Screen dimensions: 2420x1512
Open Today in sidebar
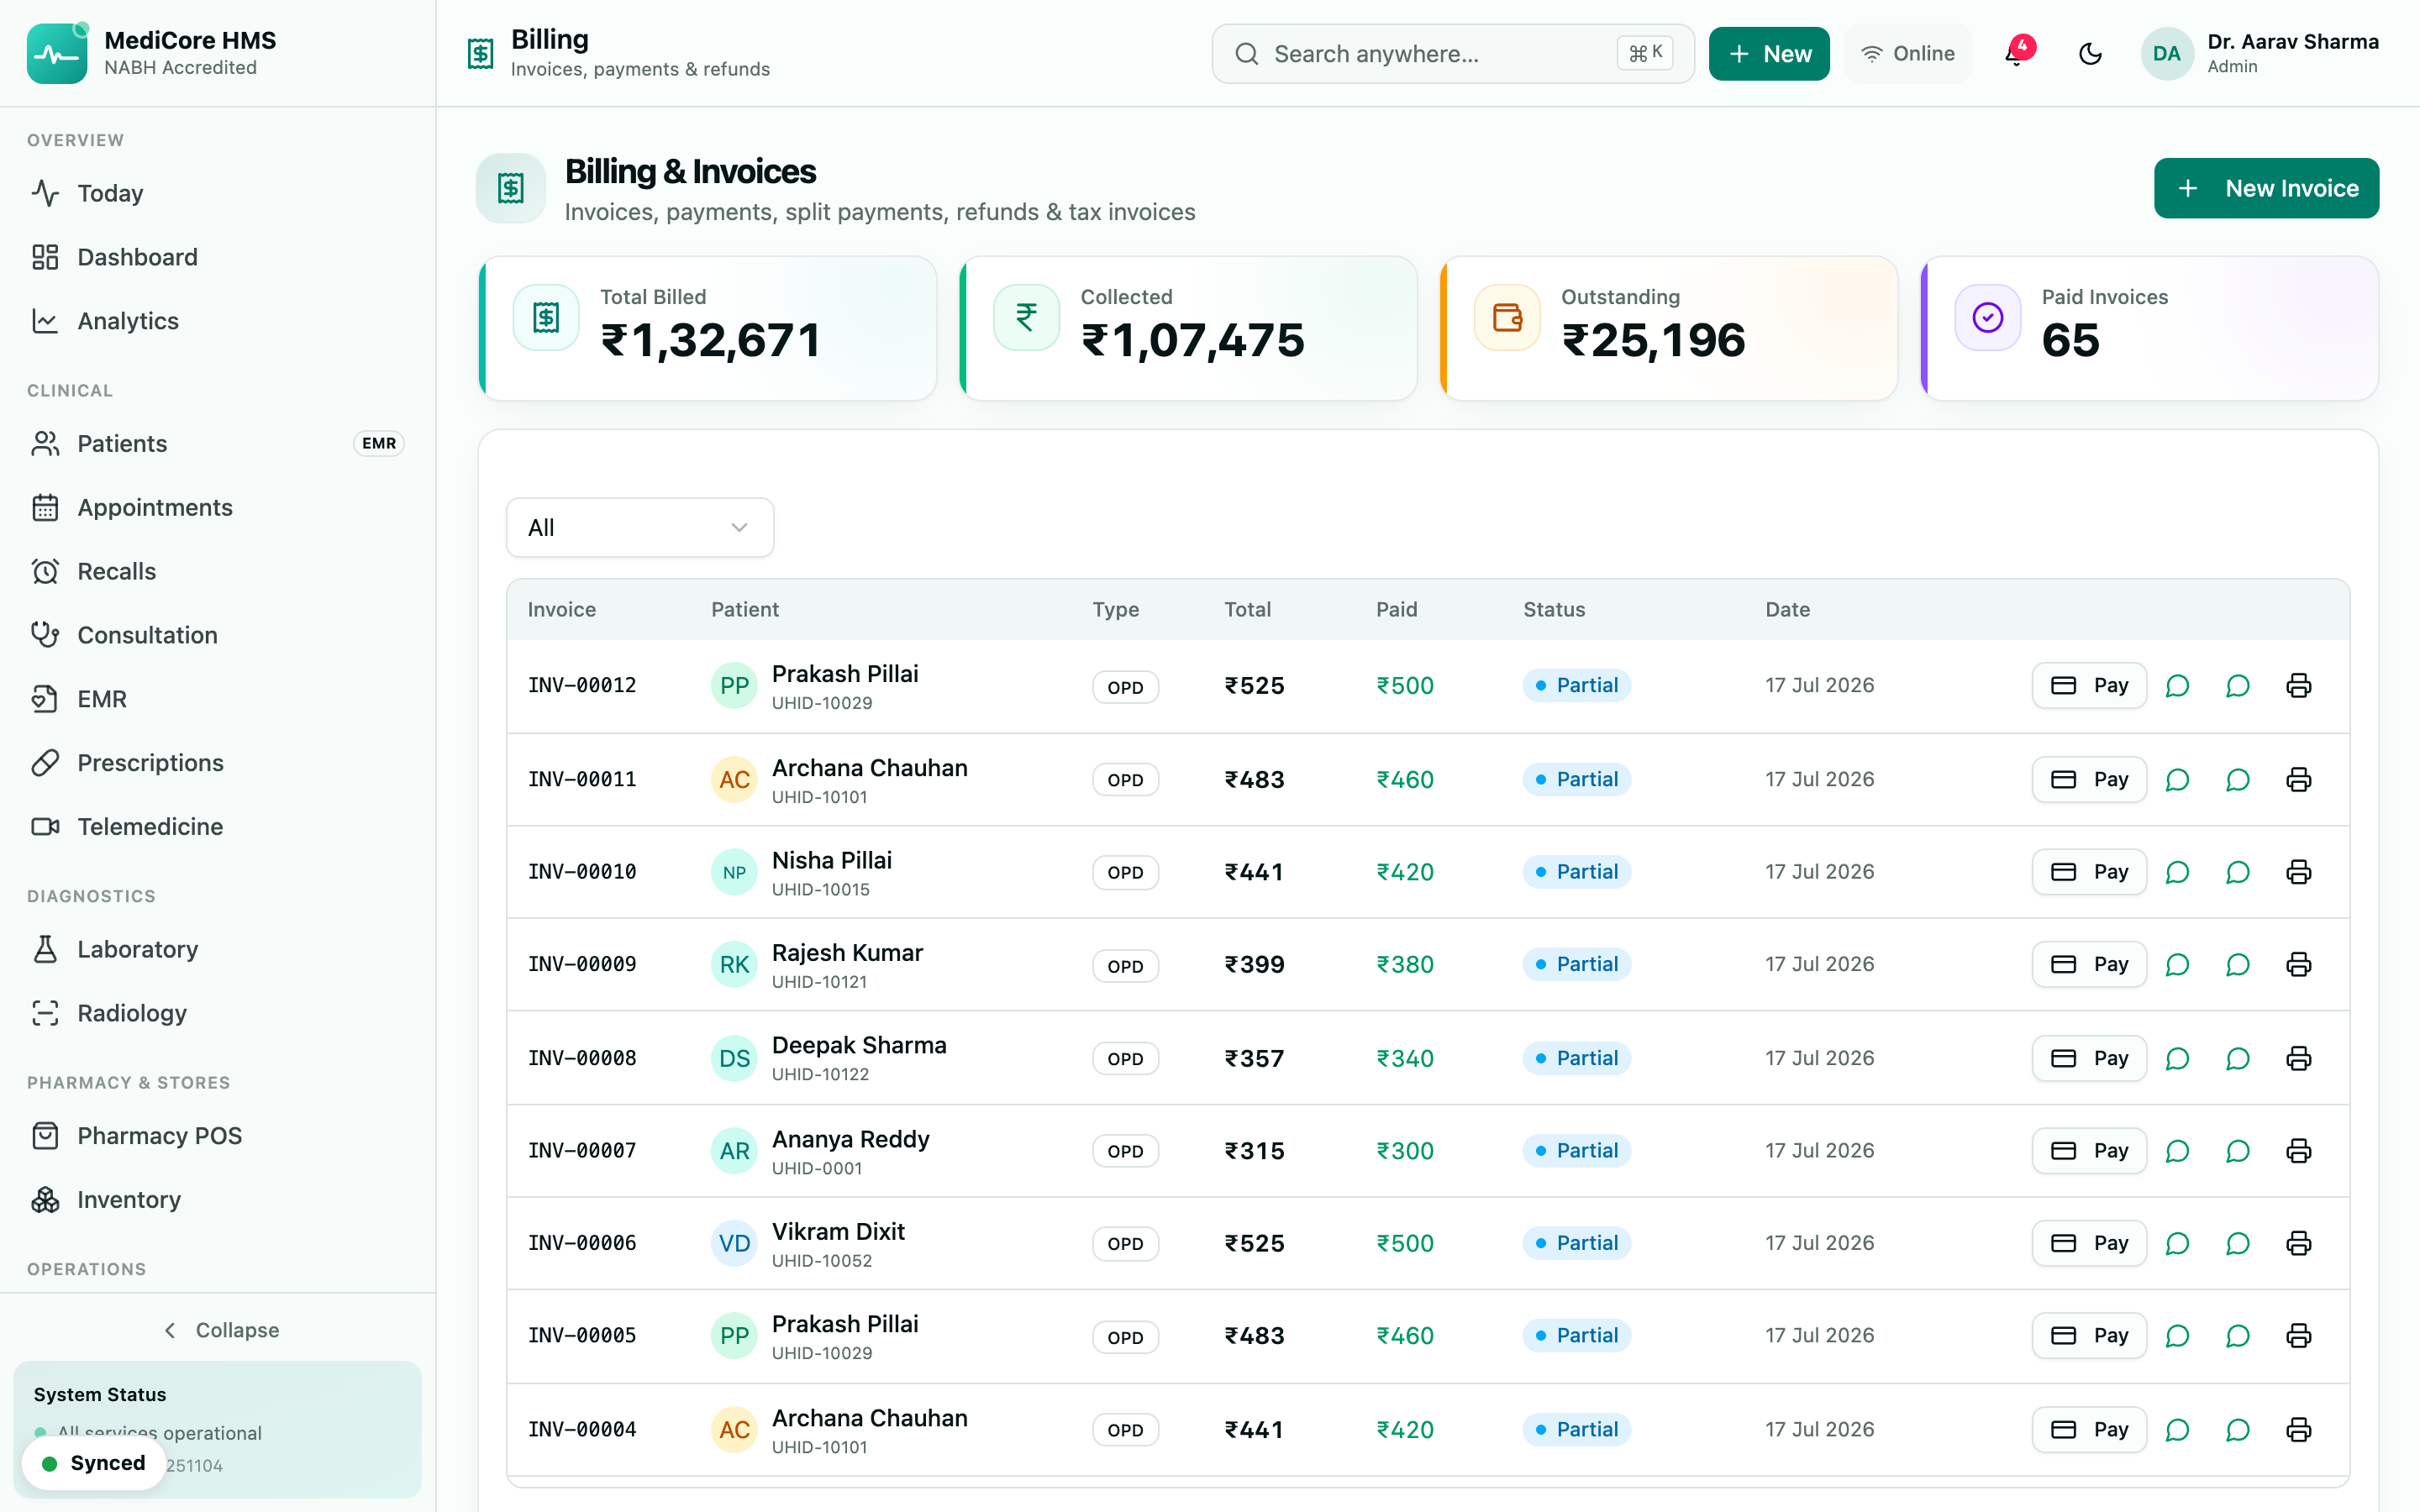[218, 193]
